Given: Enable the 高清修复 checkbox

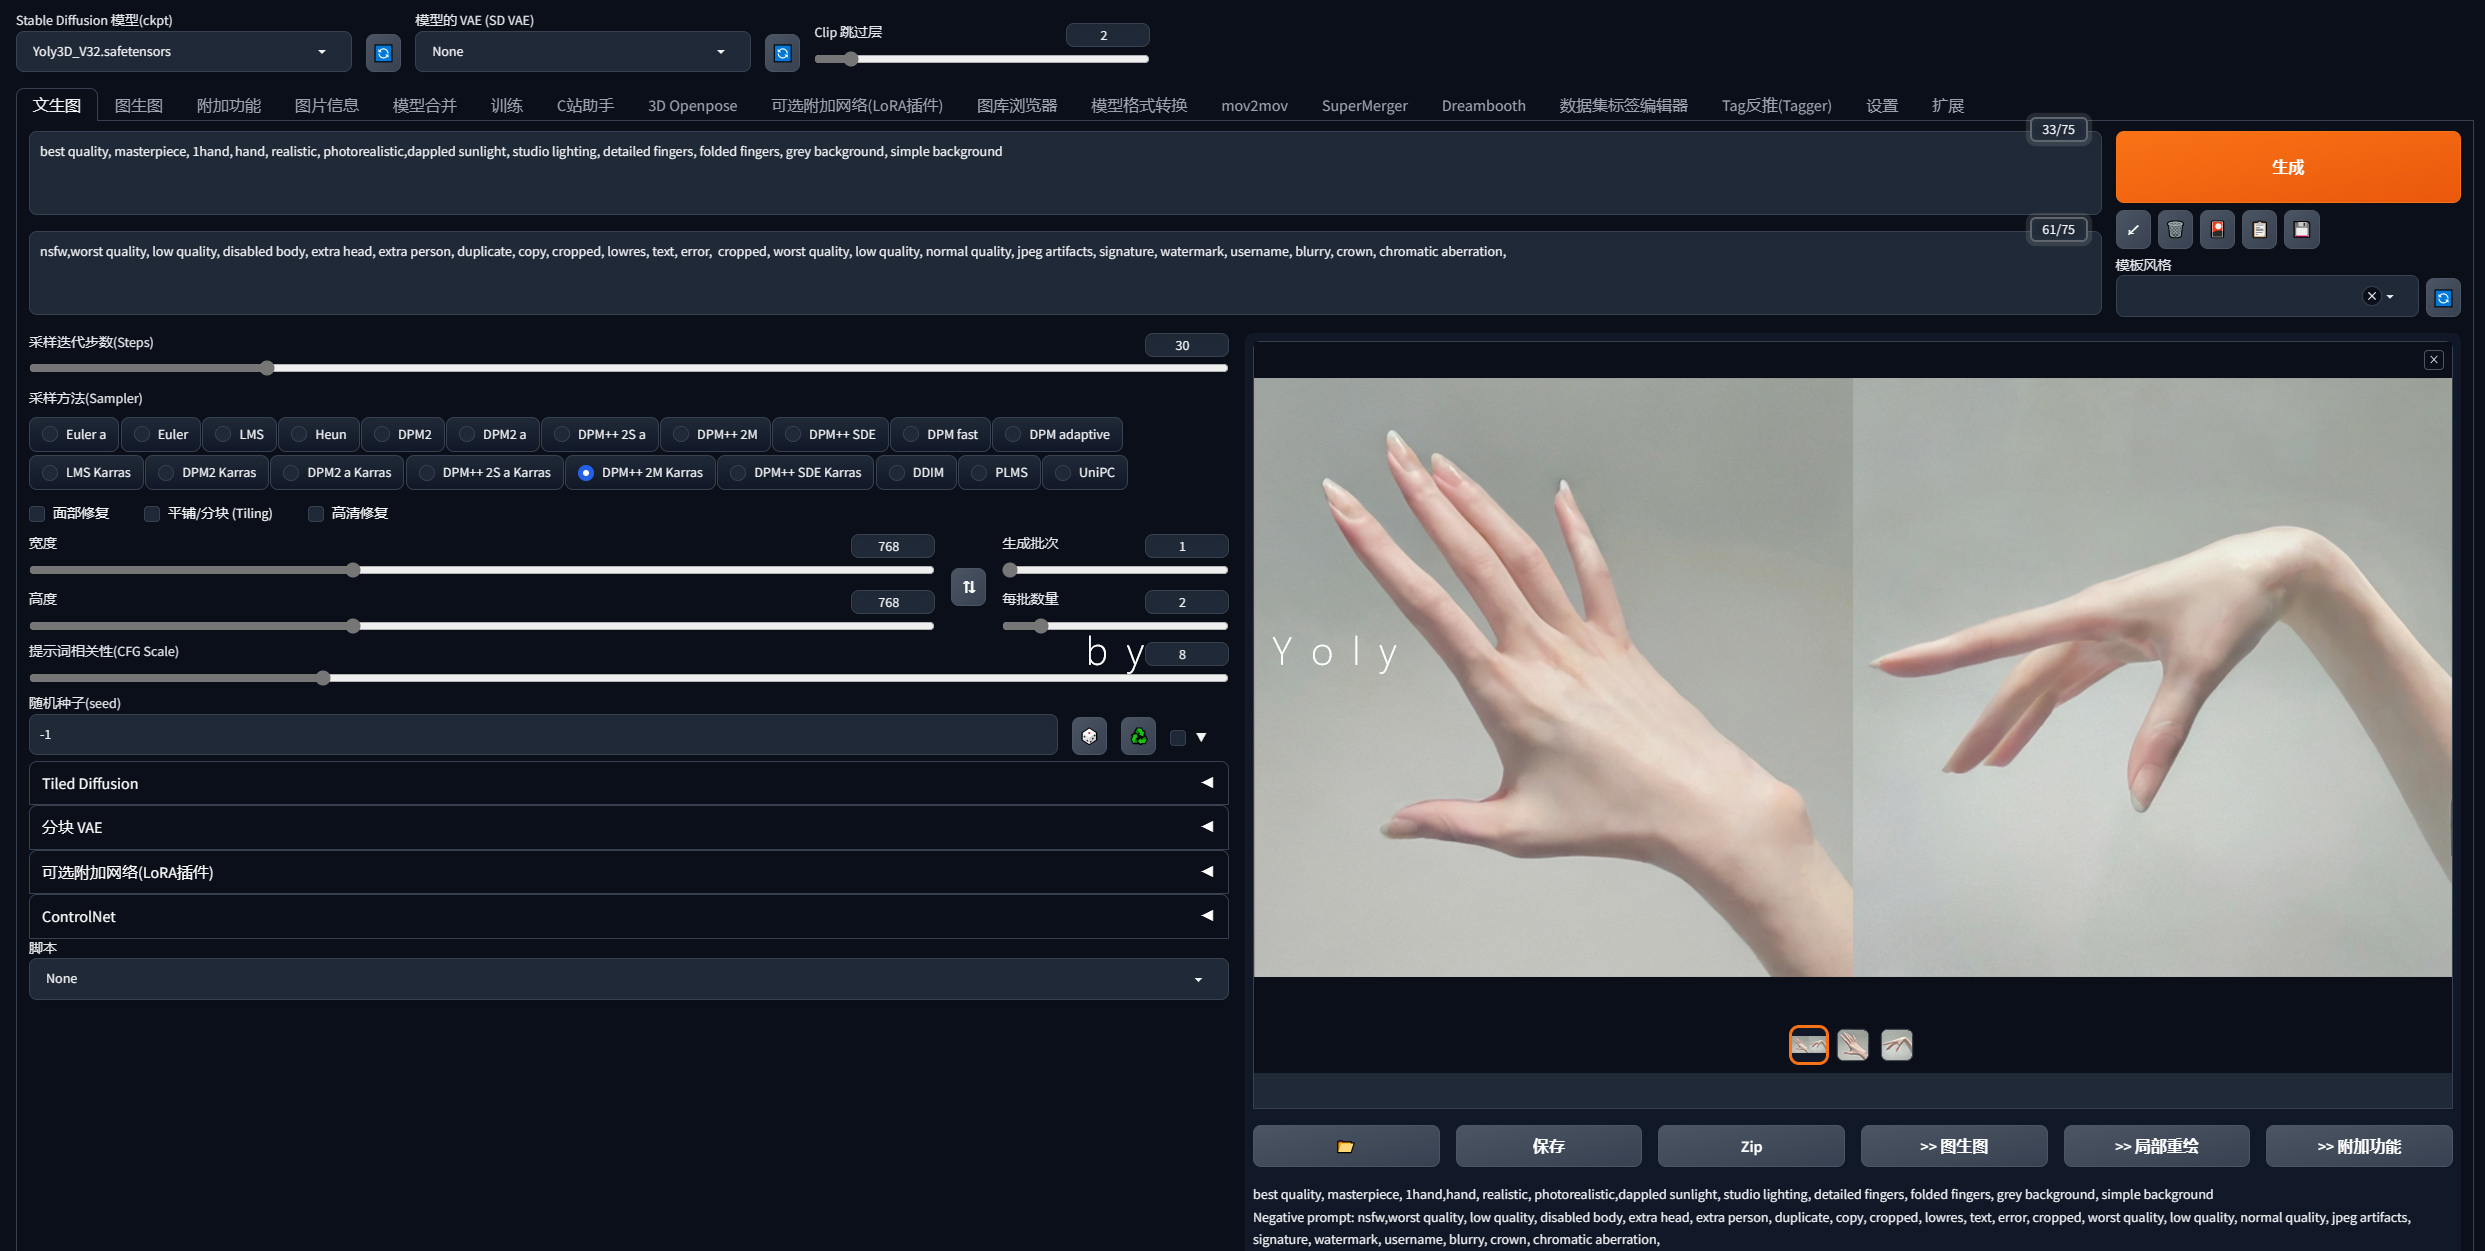Looking at the screenshot, I should pos(316,514).
